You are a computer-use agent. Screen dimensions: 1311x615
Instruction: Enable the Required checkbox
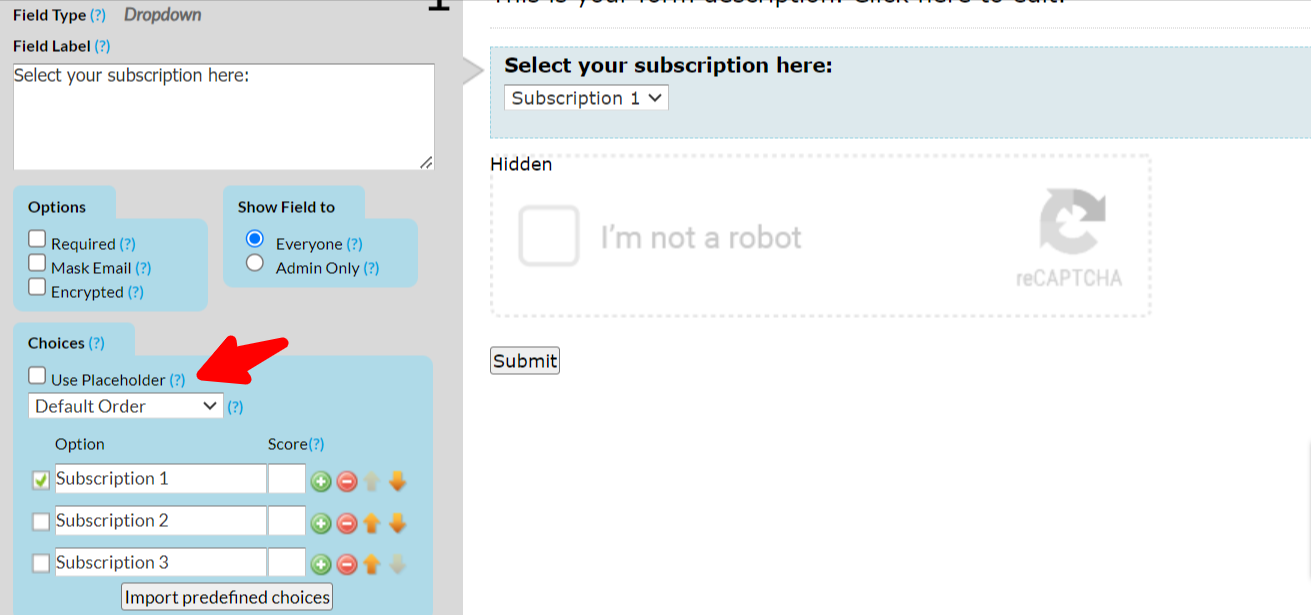coord(37,239)
